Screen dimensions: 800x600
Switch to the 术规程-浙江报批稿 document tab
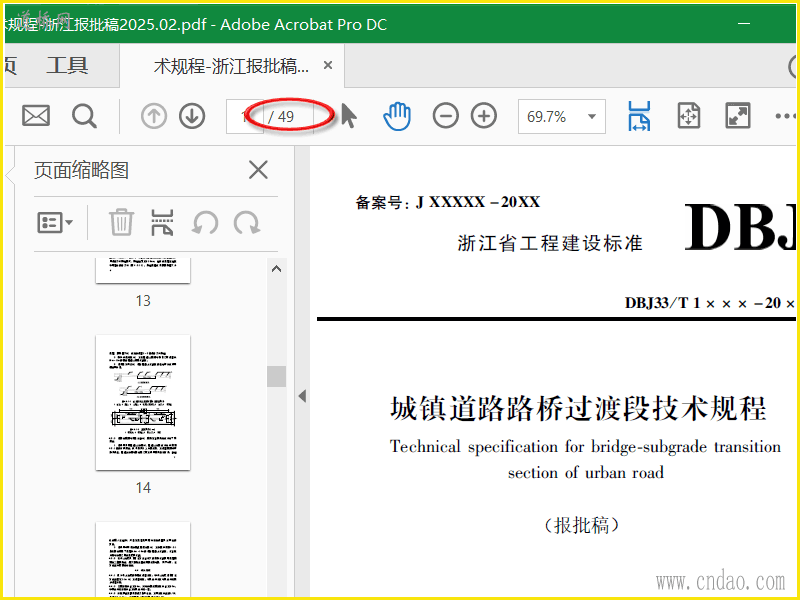click(x=231, y=66)
